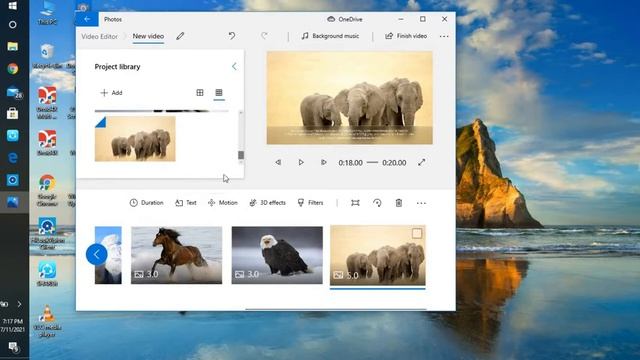This screenshot has height=360, width=640.
Task: Open File Explorer from the taskbar
Action: tap(13, 47)
